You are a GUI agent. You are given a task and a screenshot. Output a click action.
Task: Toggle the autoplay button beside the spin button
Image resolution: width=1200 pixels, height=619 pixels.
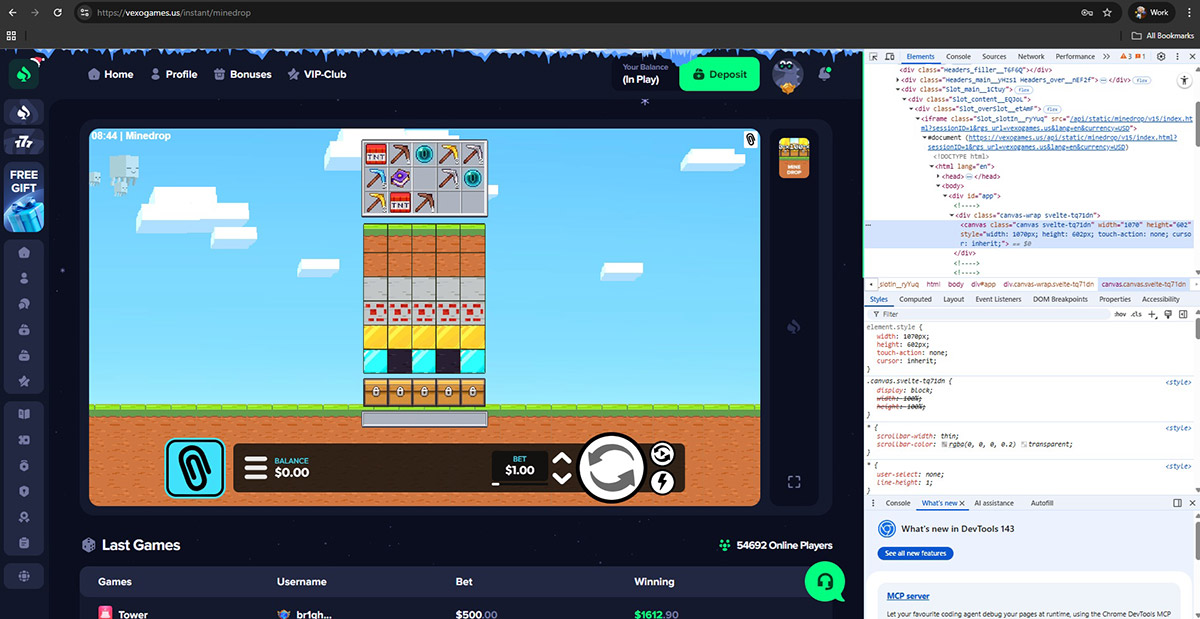pyautogui.click(x=662, y=454)
